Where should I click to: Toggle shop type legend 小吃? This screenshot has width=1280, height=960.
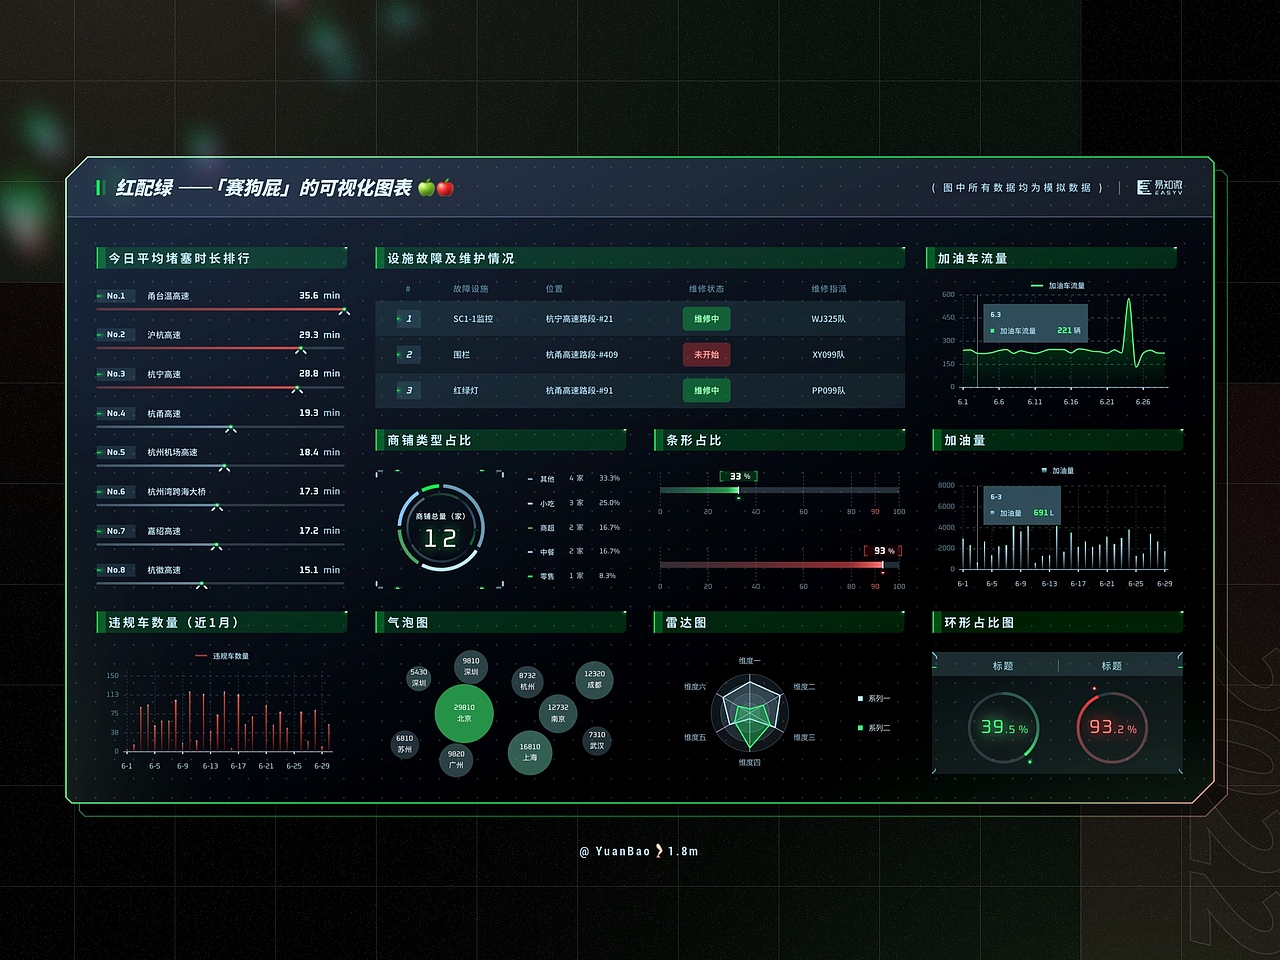541,503
